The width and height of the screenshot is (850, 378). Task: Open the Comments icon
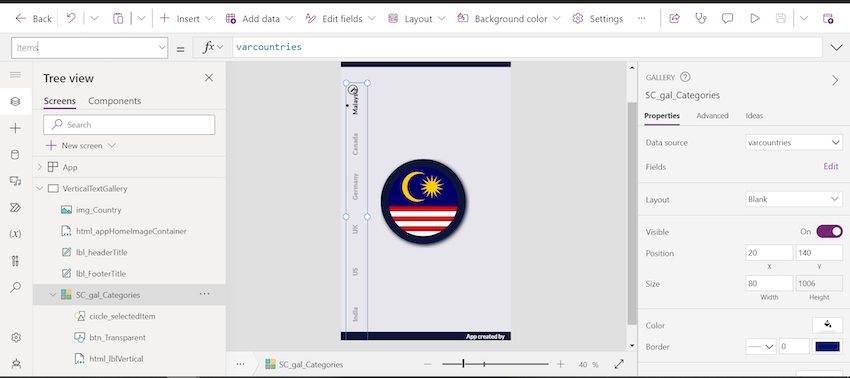[727, 18]
